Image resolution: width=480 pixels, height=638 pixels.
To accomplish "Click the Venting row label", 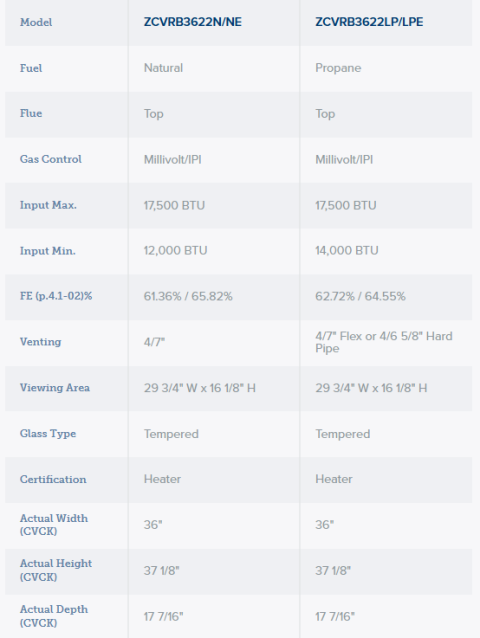I will pos(40,342).
